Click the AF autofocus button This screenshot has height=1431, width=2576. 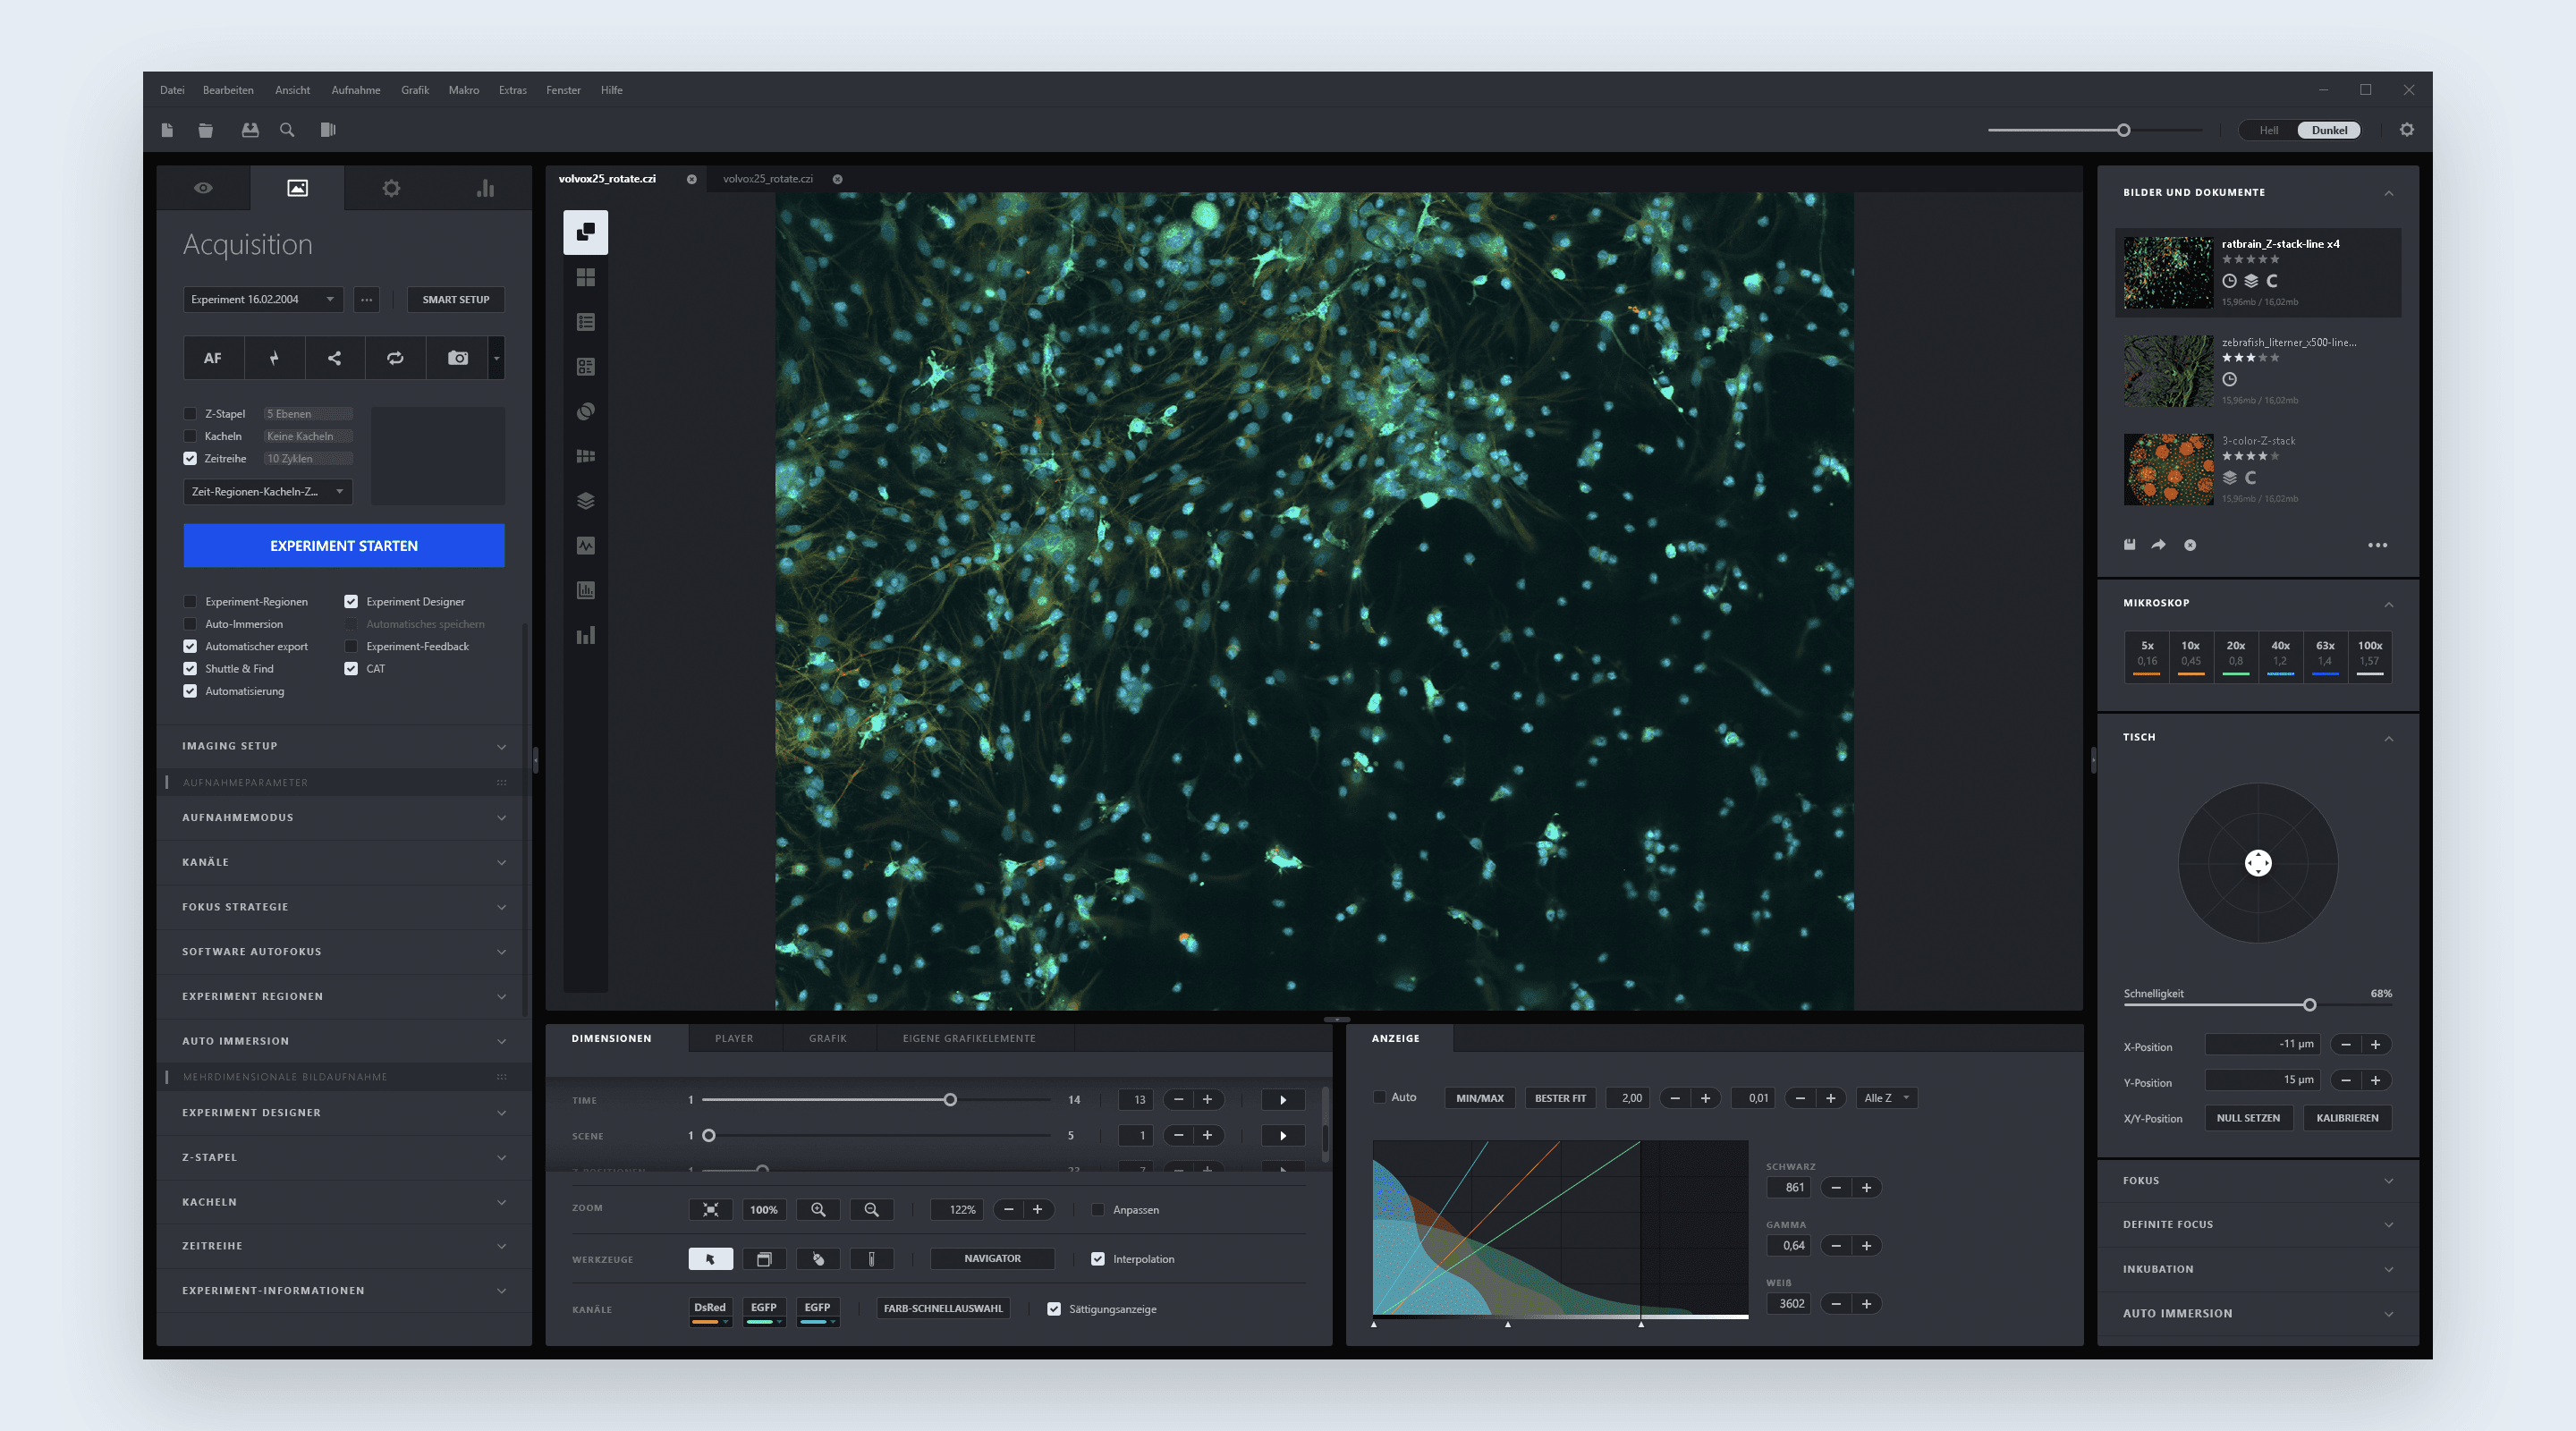(213, 358)
